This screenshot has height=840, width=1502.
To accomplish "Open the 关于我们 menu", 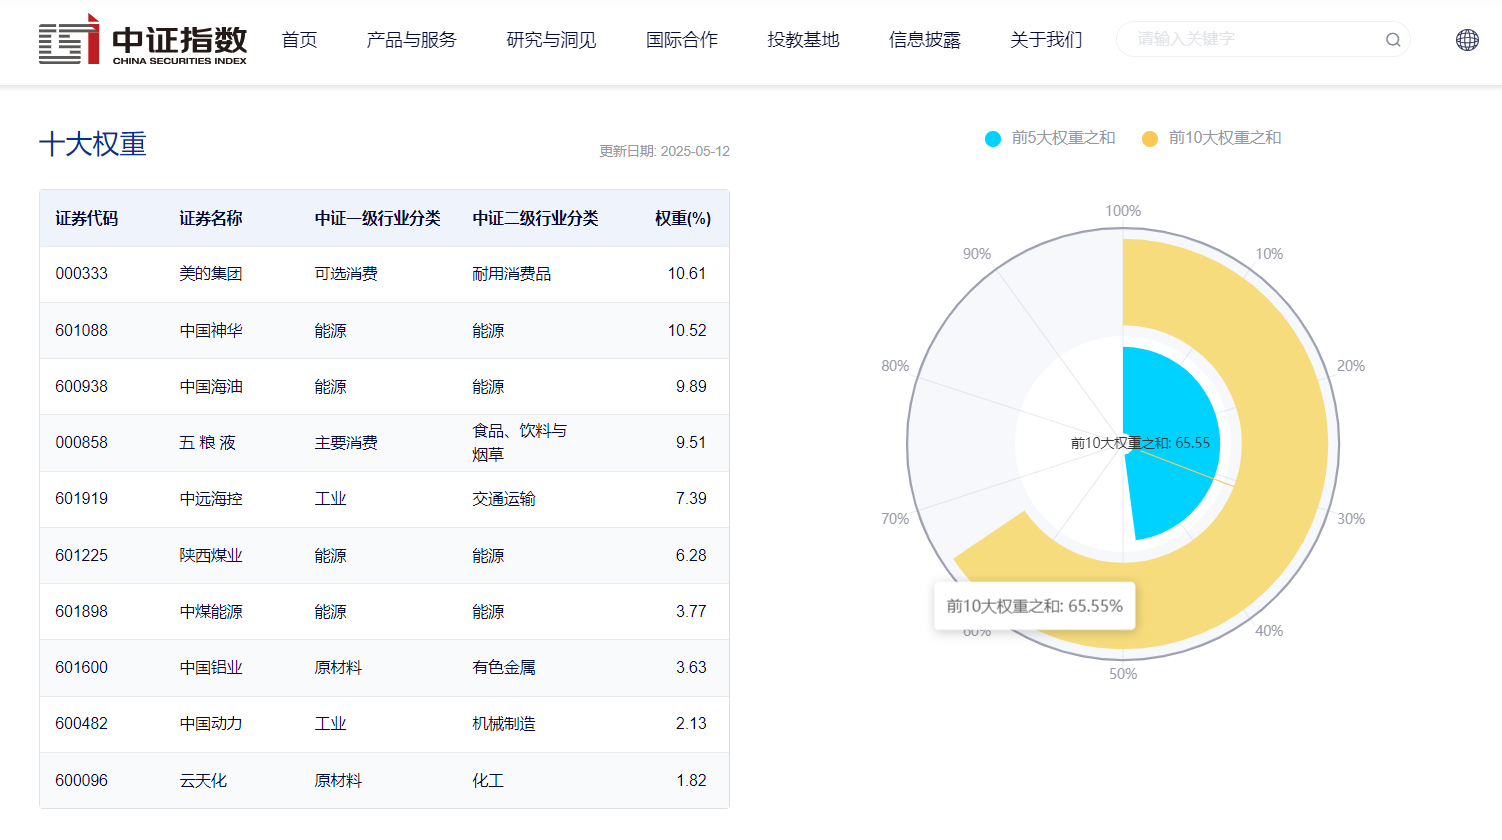I will [1046, 39].
